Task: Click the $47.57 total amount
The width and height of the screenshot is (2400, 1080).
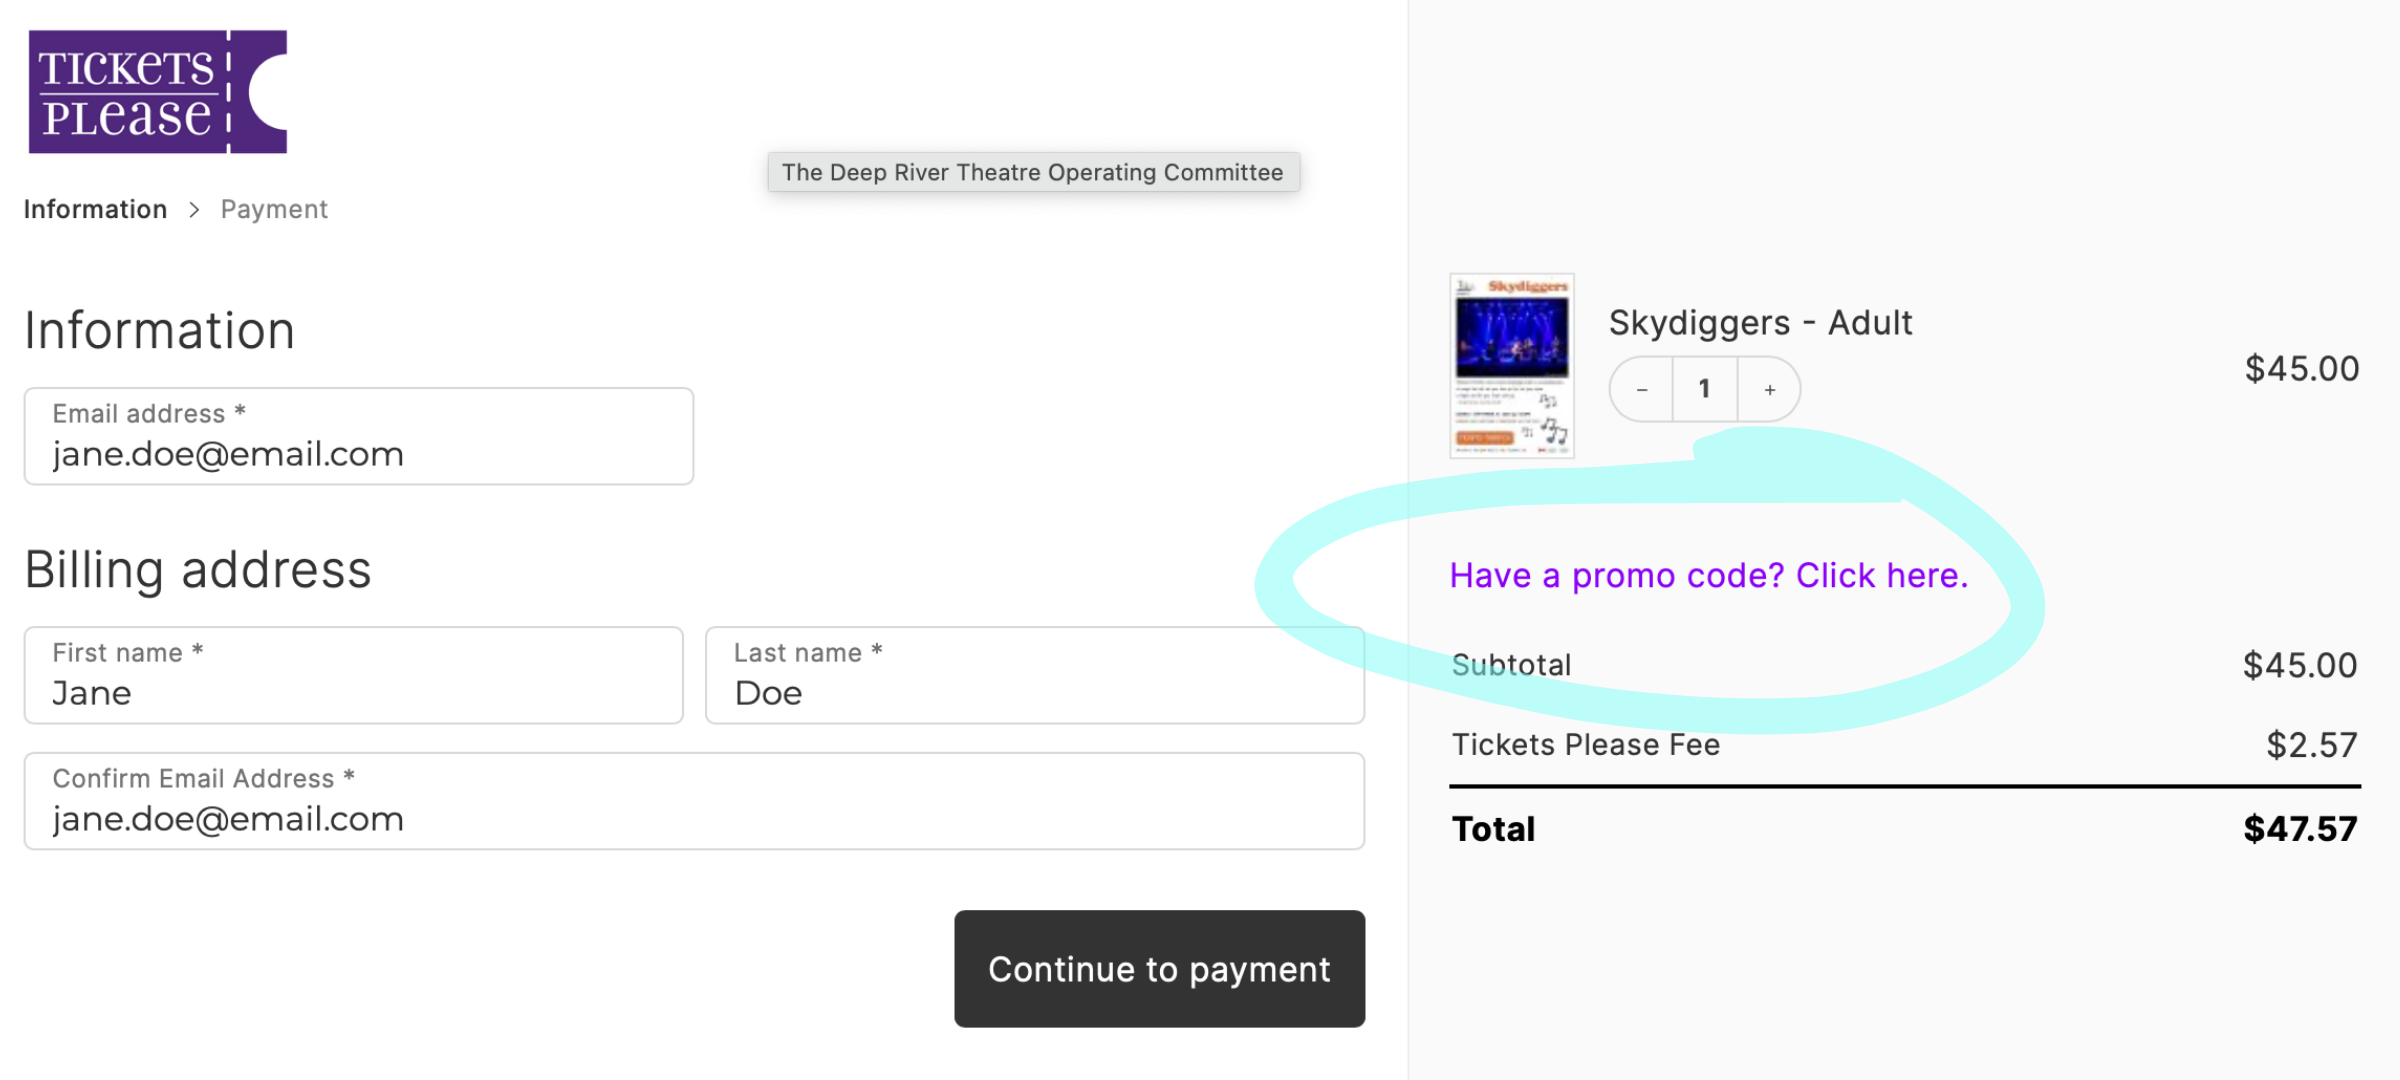Action: pyautogui.click(x=2300, y=829)
